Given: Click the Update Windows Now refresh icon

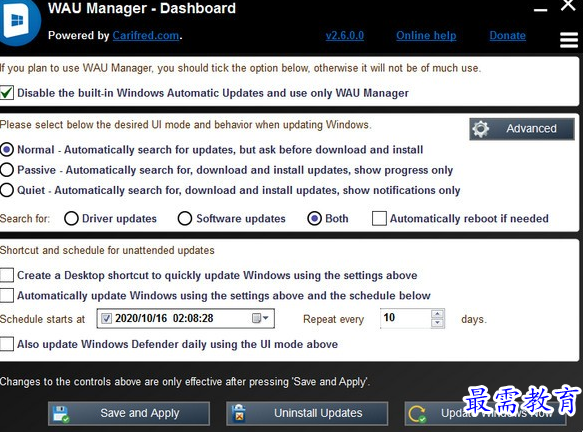Looking at the screenshot, I should click(417, 414).
